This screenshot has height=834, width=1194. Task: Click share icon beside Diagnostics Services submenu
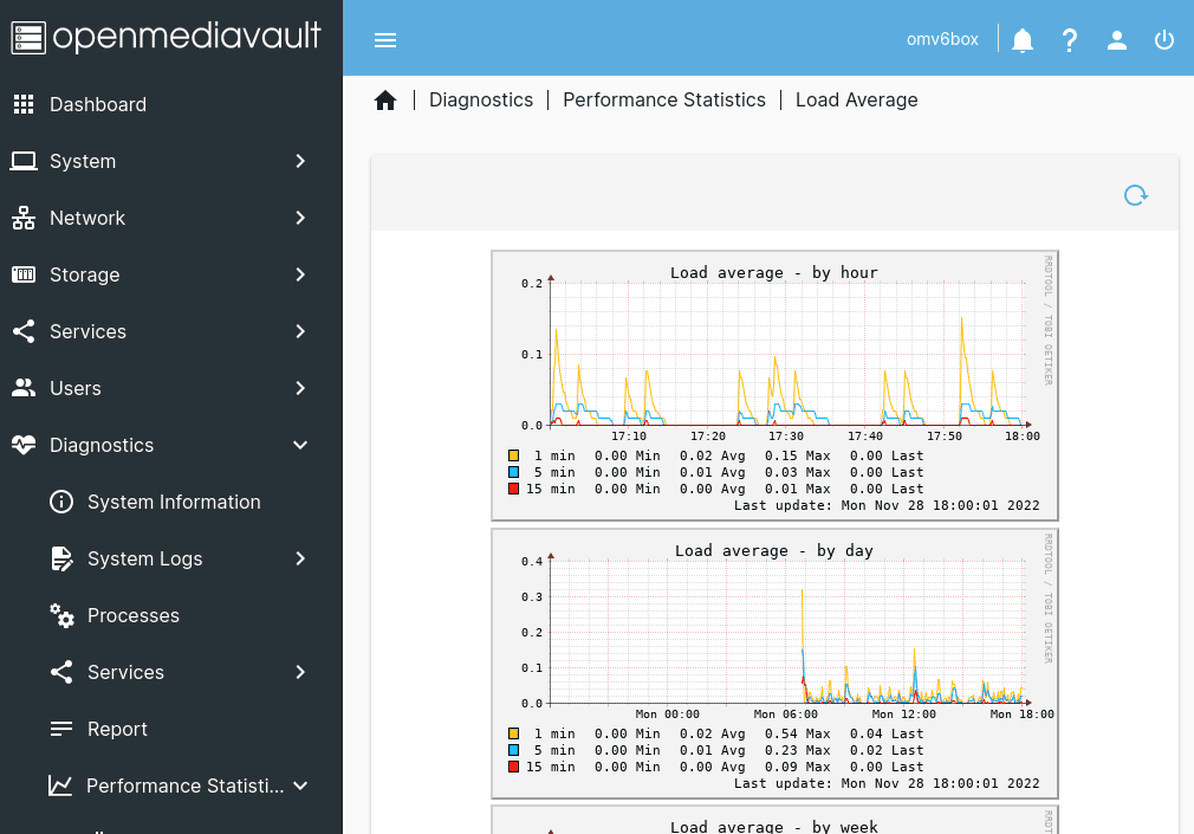[x=62, y=672]
